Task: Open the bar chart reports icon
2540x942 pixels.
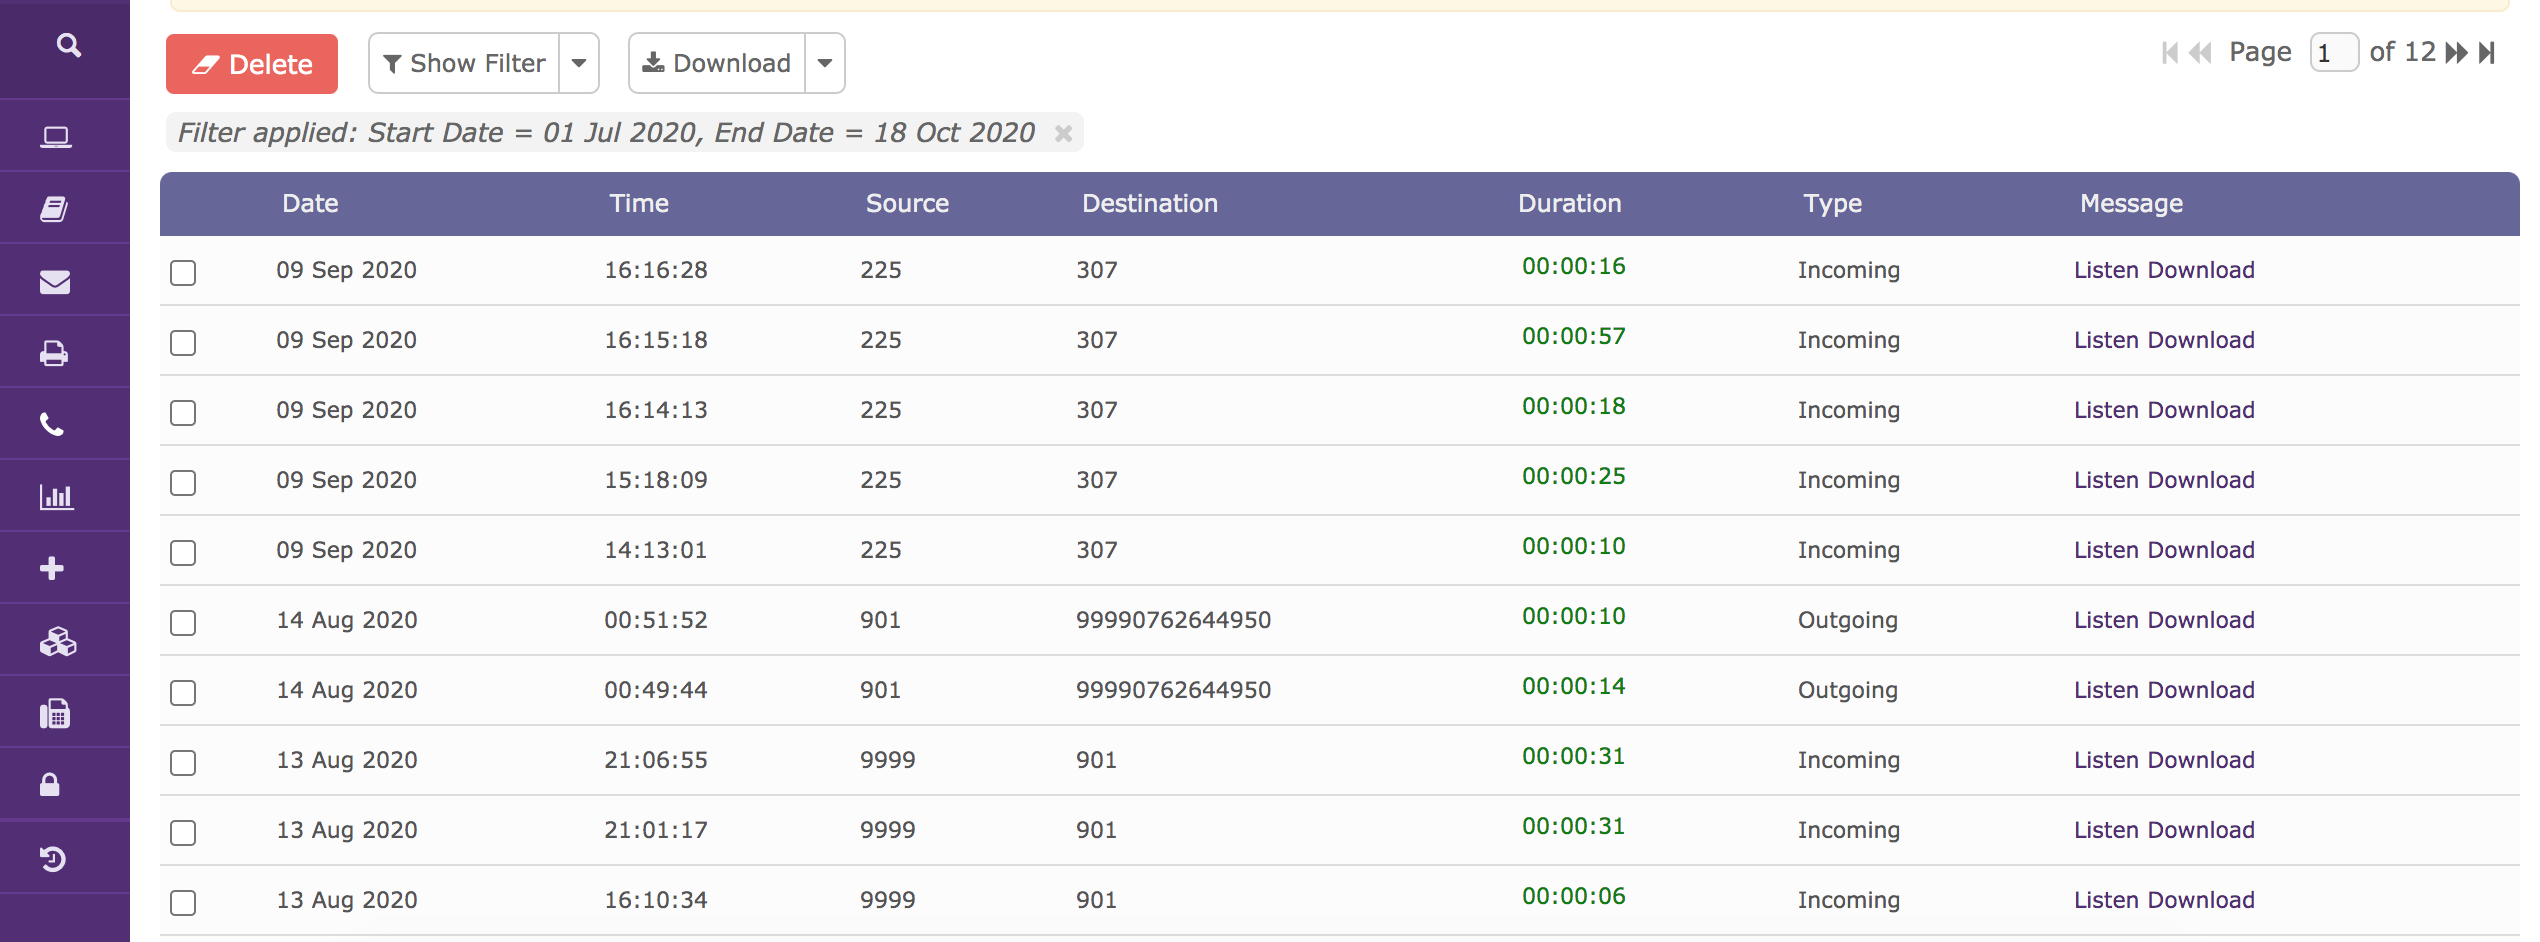Action: [x=56, y=497]
